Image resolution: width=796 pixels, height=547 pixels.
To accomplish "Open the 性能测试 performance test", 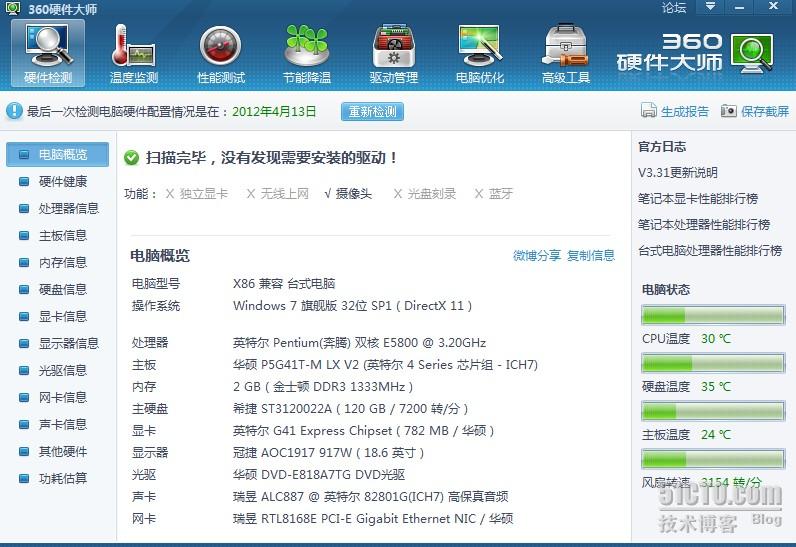I will tap(221, 53).
